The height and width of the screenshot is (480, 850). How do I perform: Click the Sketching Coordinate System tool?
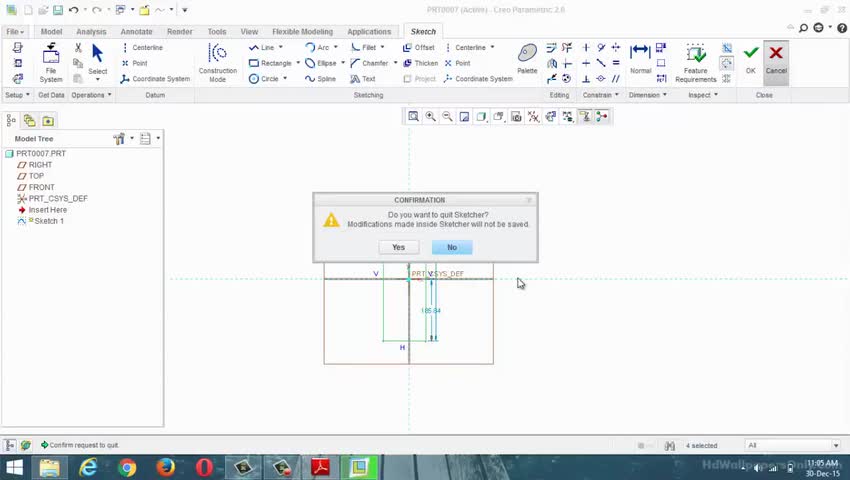tap(478, 79)
